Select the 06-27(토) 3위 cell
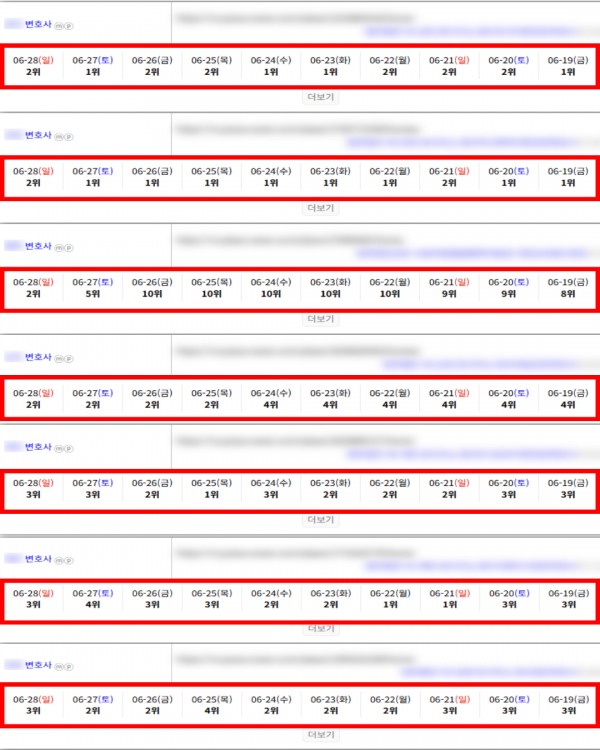600x750 pixels. [93, 489]
